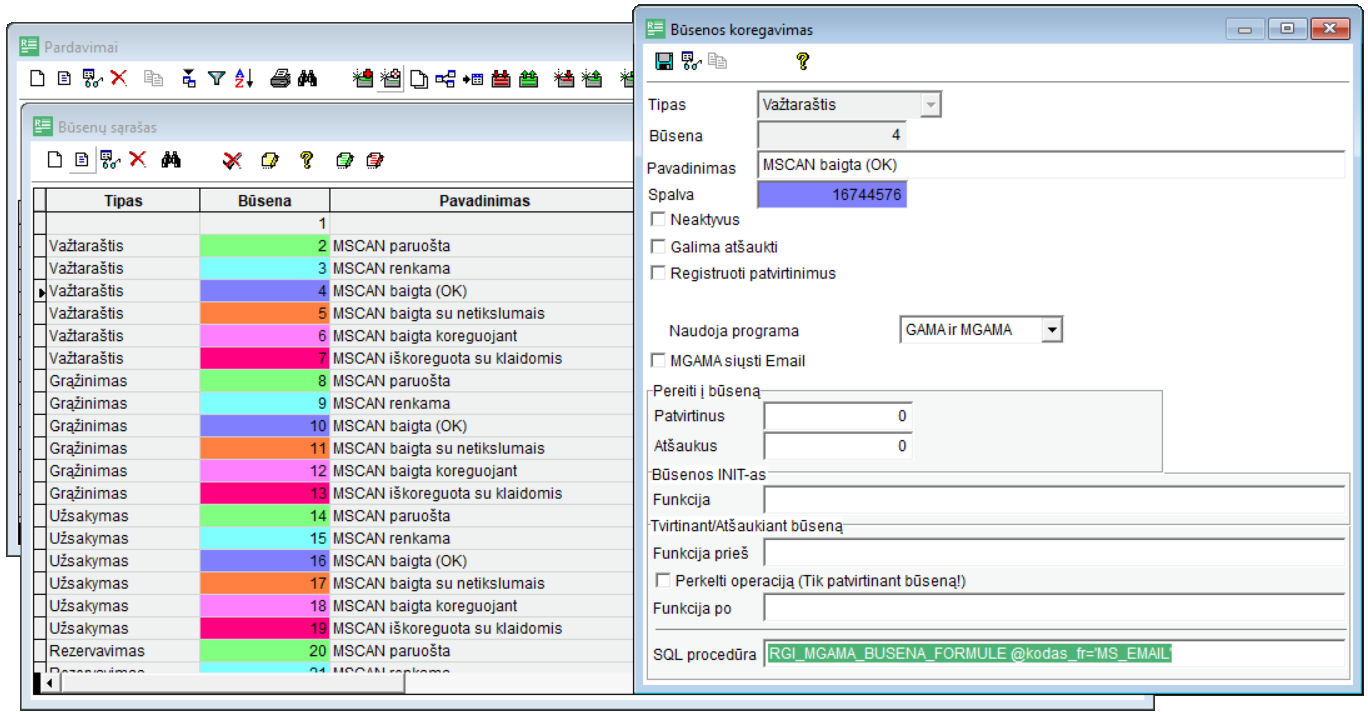The width and height of the screenshot is (1368, 712).
Task: Click the blank new record icon in Būsenų sąrašas toolbar
Action: pyautogui.click(x=56, y=159)
